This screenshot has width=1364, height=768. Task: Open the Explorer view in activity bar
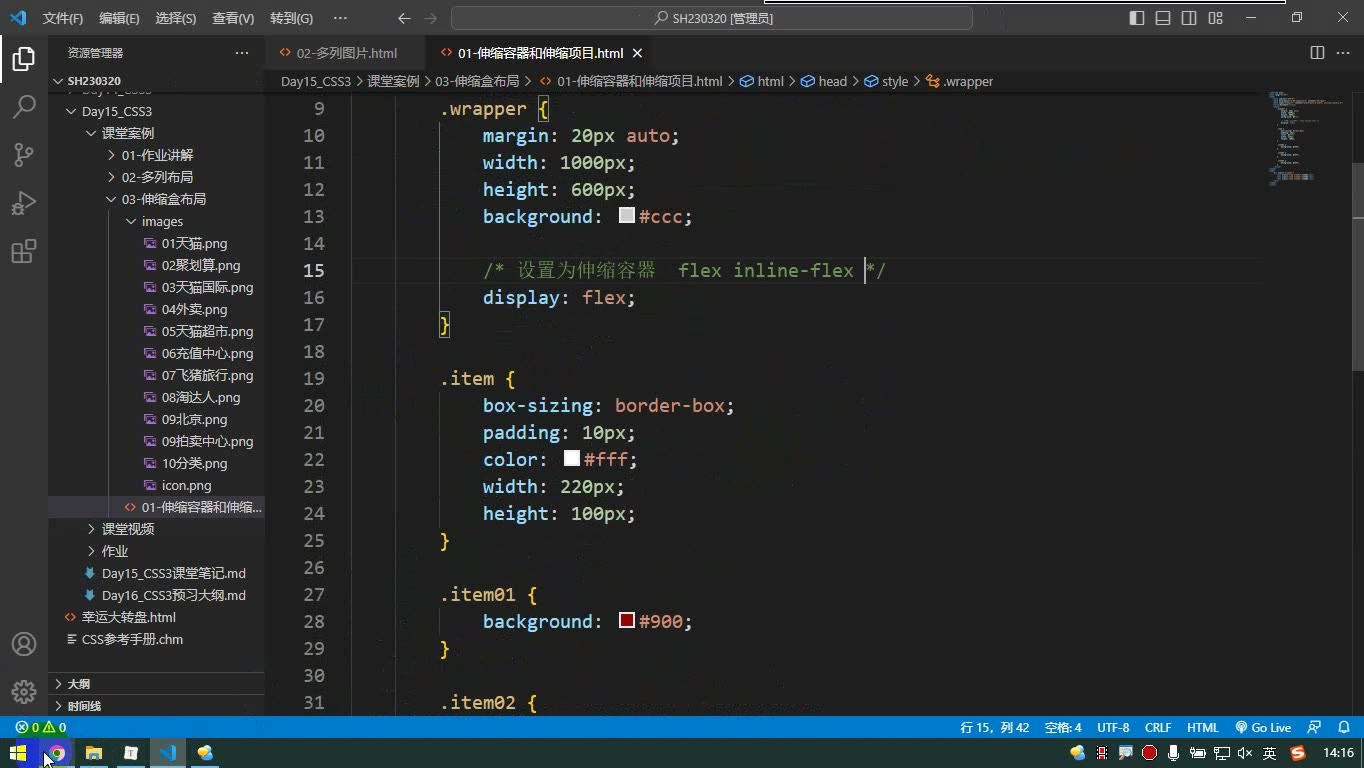click(24, 59)
